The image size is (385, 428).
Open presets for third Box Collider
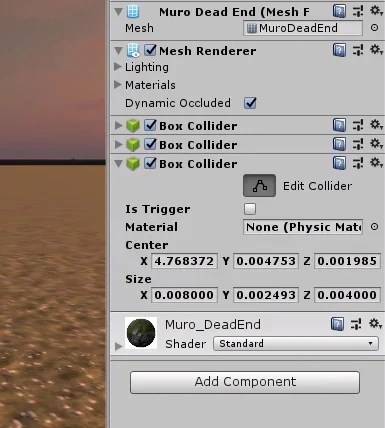click(358, 164)
